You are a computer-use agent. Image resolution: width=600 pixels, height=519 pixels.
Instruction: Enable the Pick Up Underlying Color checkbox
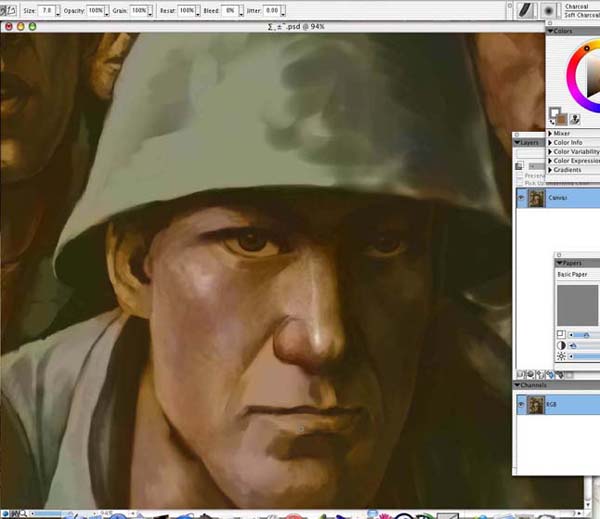point(520,183)
